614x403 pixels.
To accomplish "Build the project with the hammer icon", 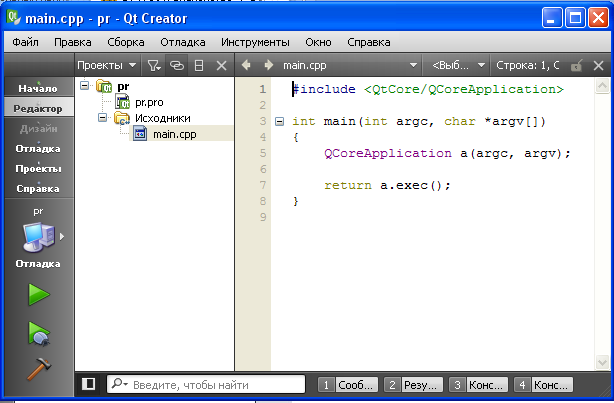I will click(39, 369).
